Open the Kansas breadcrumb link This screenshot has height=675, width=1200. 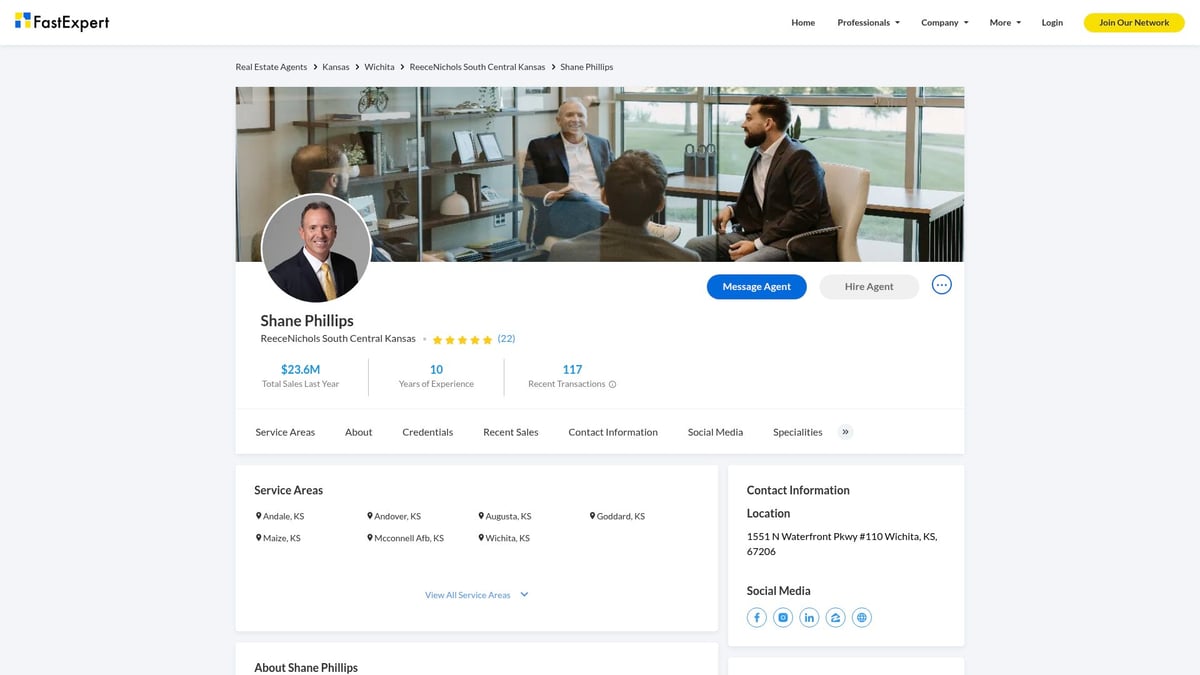tap(336, 66)
